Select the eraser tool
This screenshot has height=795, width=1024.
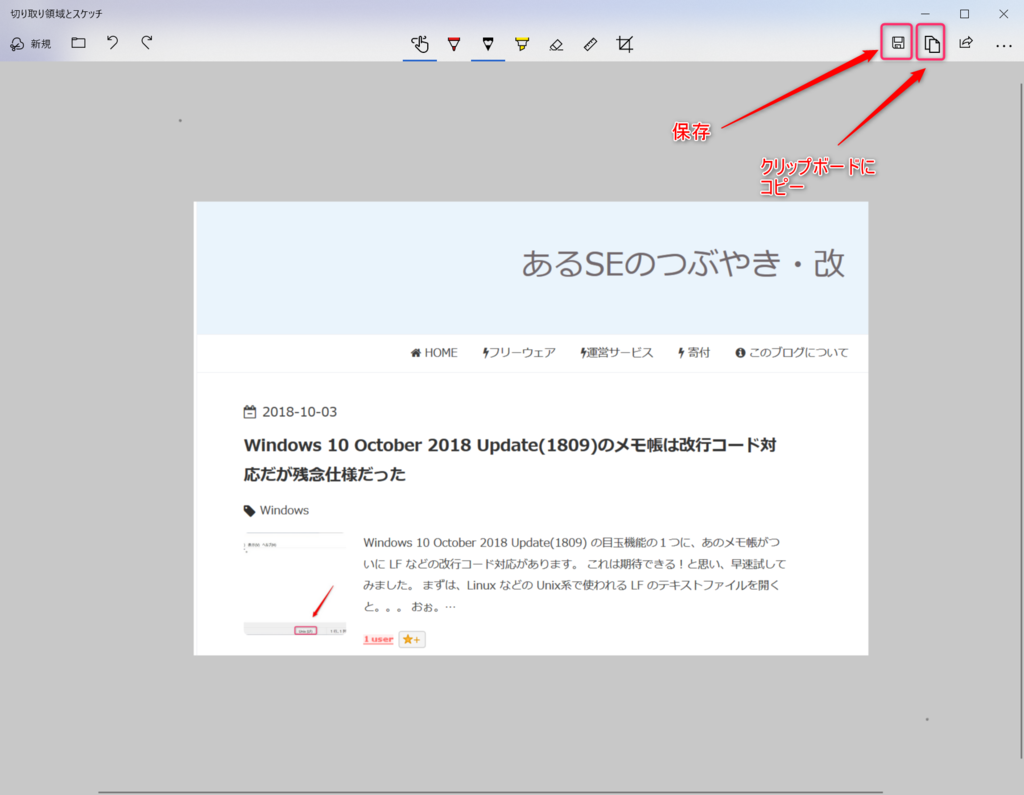[x=557, y=43]
